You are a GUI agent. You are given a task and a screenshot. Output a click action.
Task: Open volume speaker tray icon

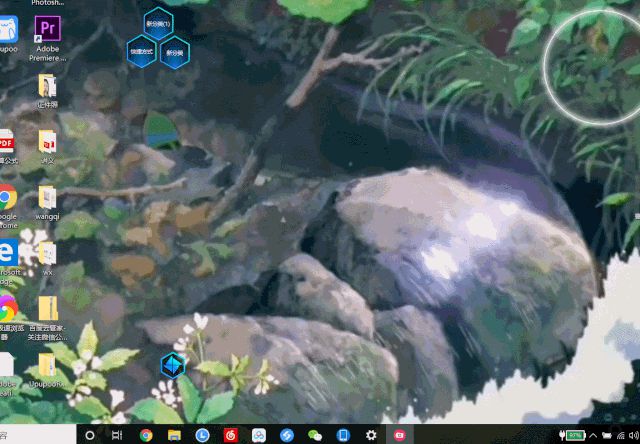click(634, 435)
